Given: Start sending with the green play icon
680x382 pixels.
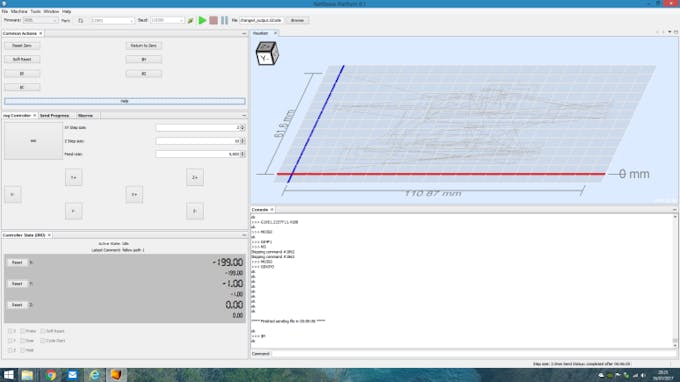Looking at the screenshot, I should tap(202, 20).
